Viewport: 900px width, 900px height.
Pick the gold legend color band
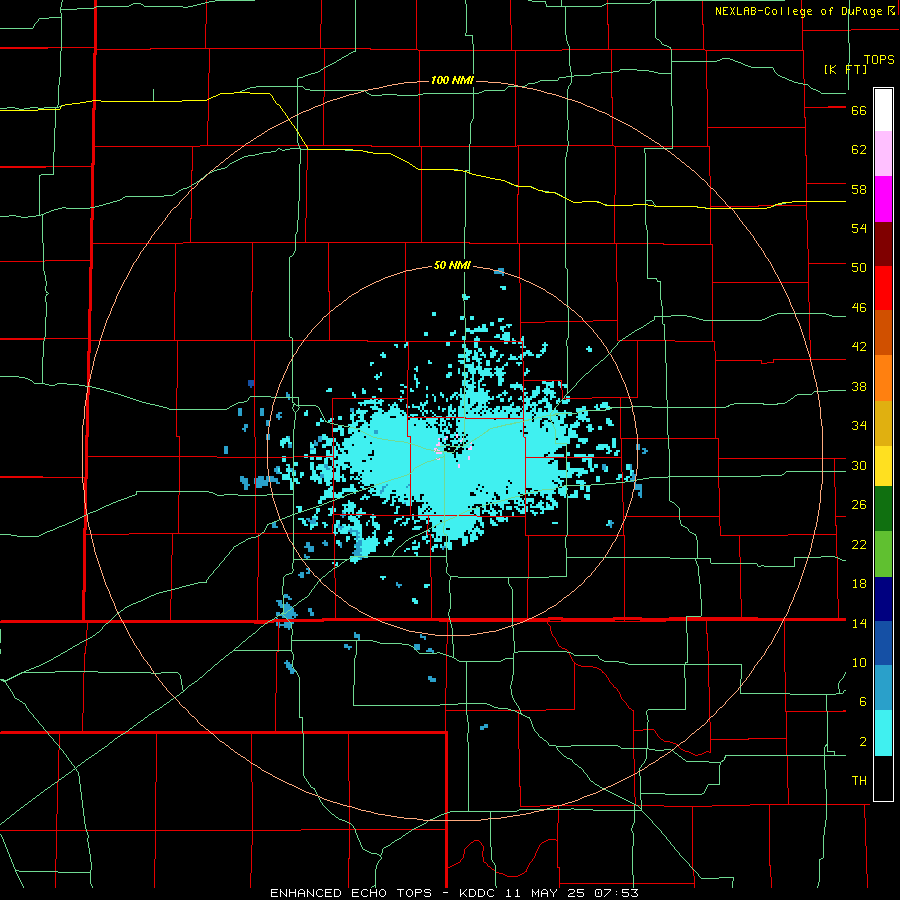click(x=883, y=423)
